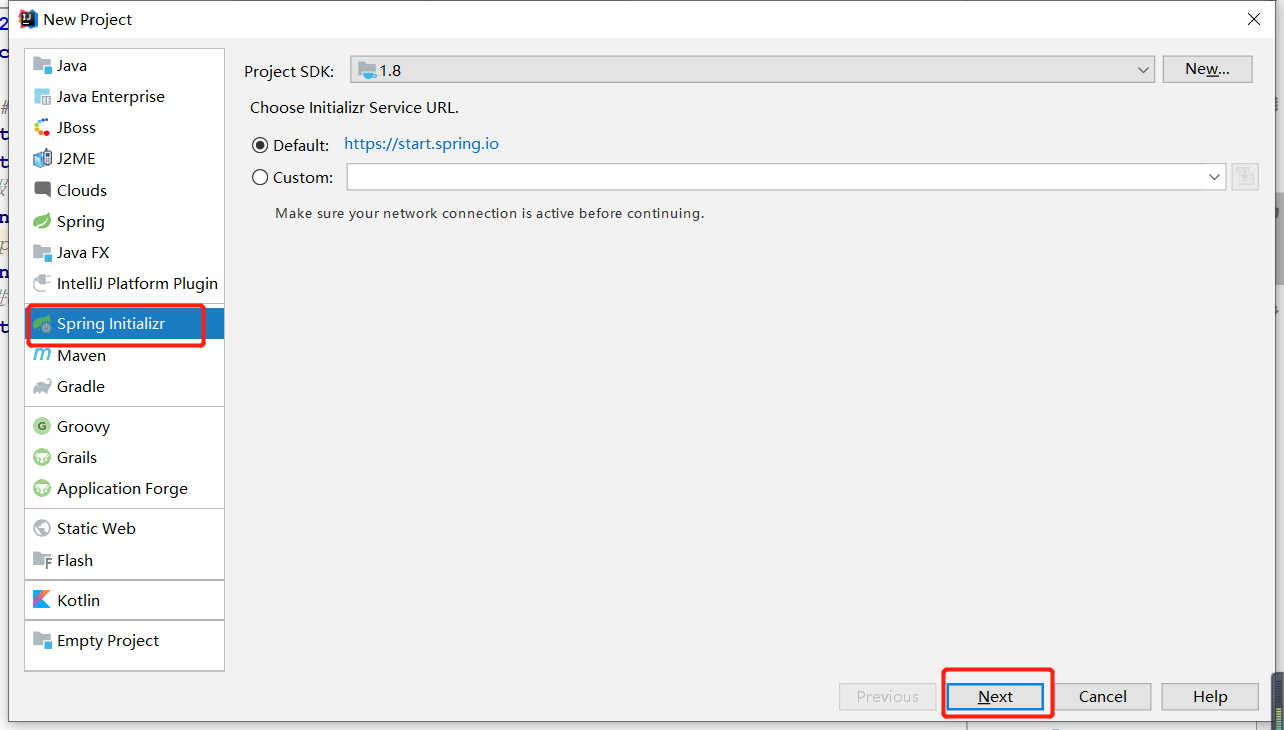Viewport: 1284px width, 730px height.
Task: Click the Maven icon
Action: pyautogui.click(x=42, y=355)
